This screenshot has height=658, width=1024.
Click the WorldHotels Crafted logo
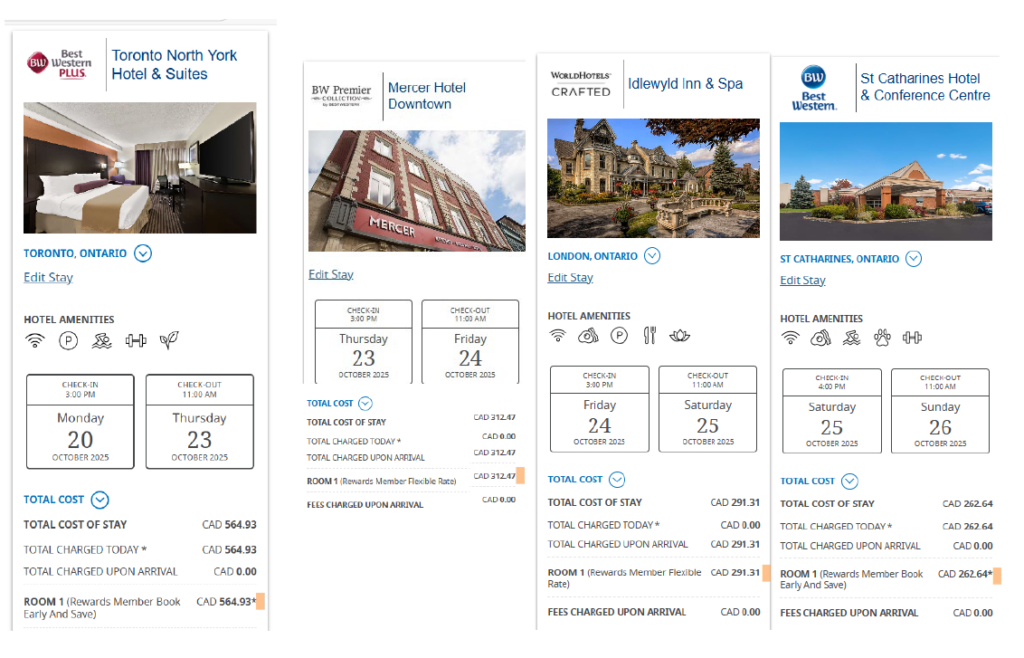581,84
